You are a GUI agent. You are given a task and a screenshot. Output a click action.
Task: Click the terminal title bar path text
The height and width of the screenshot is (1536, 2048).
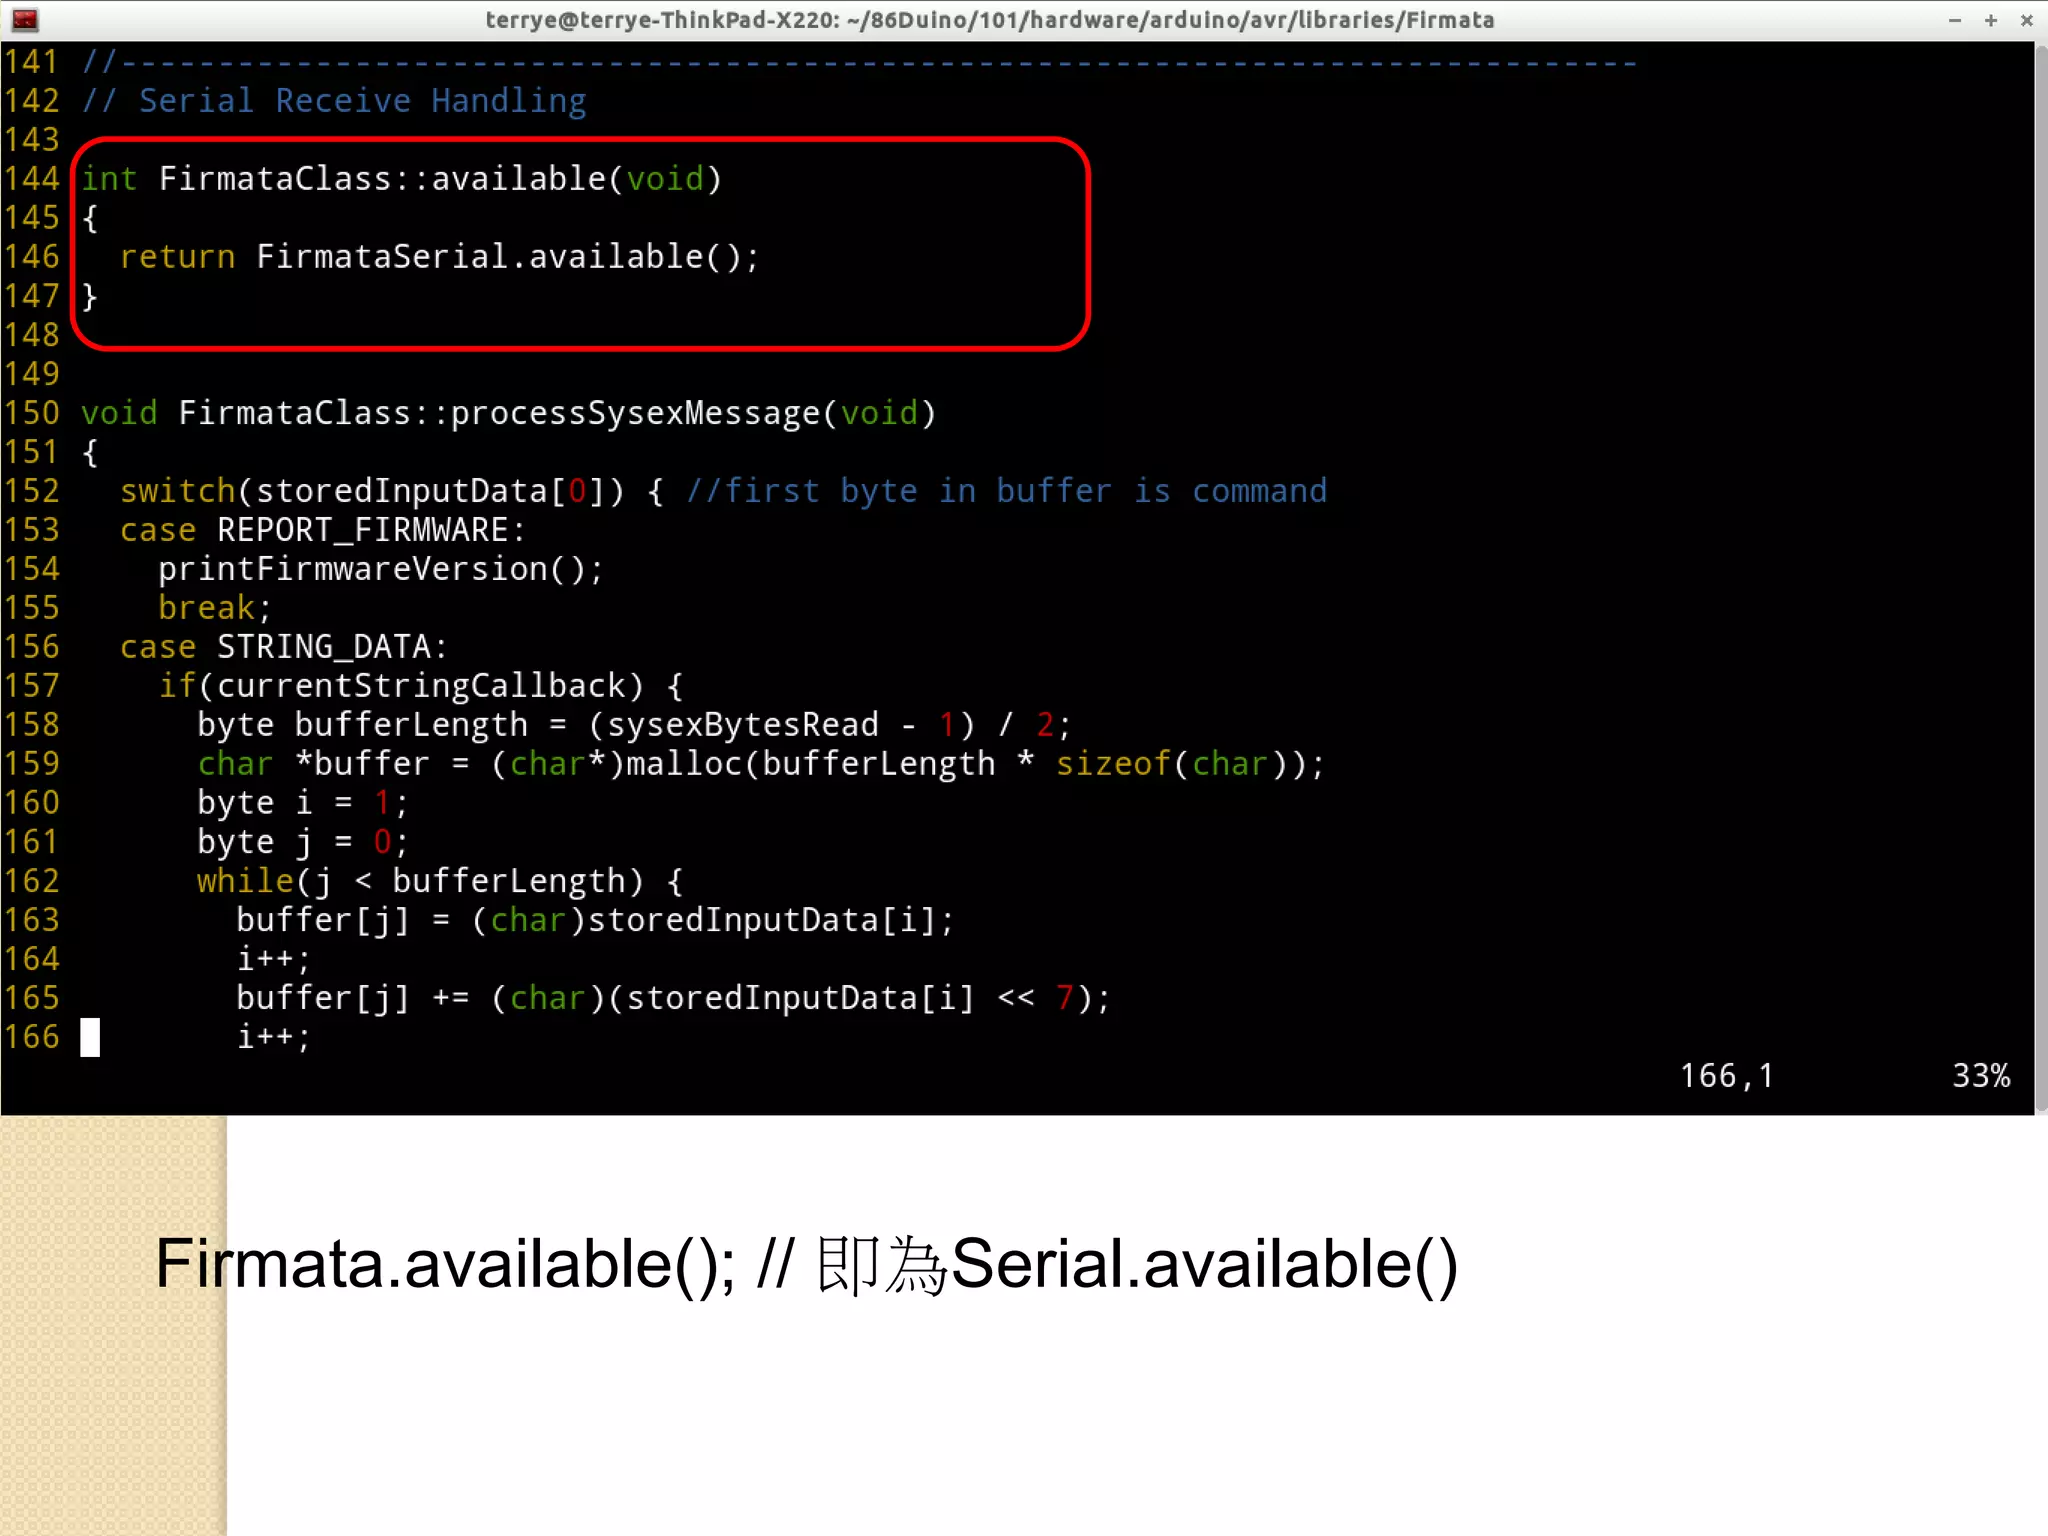(x=989, y=20)
